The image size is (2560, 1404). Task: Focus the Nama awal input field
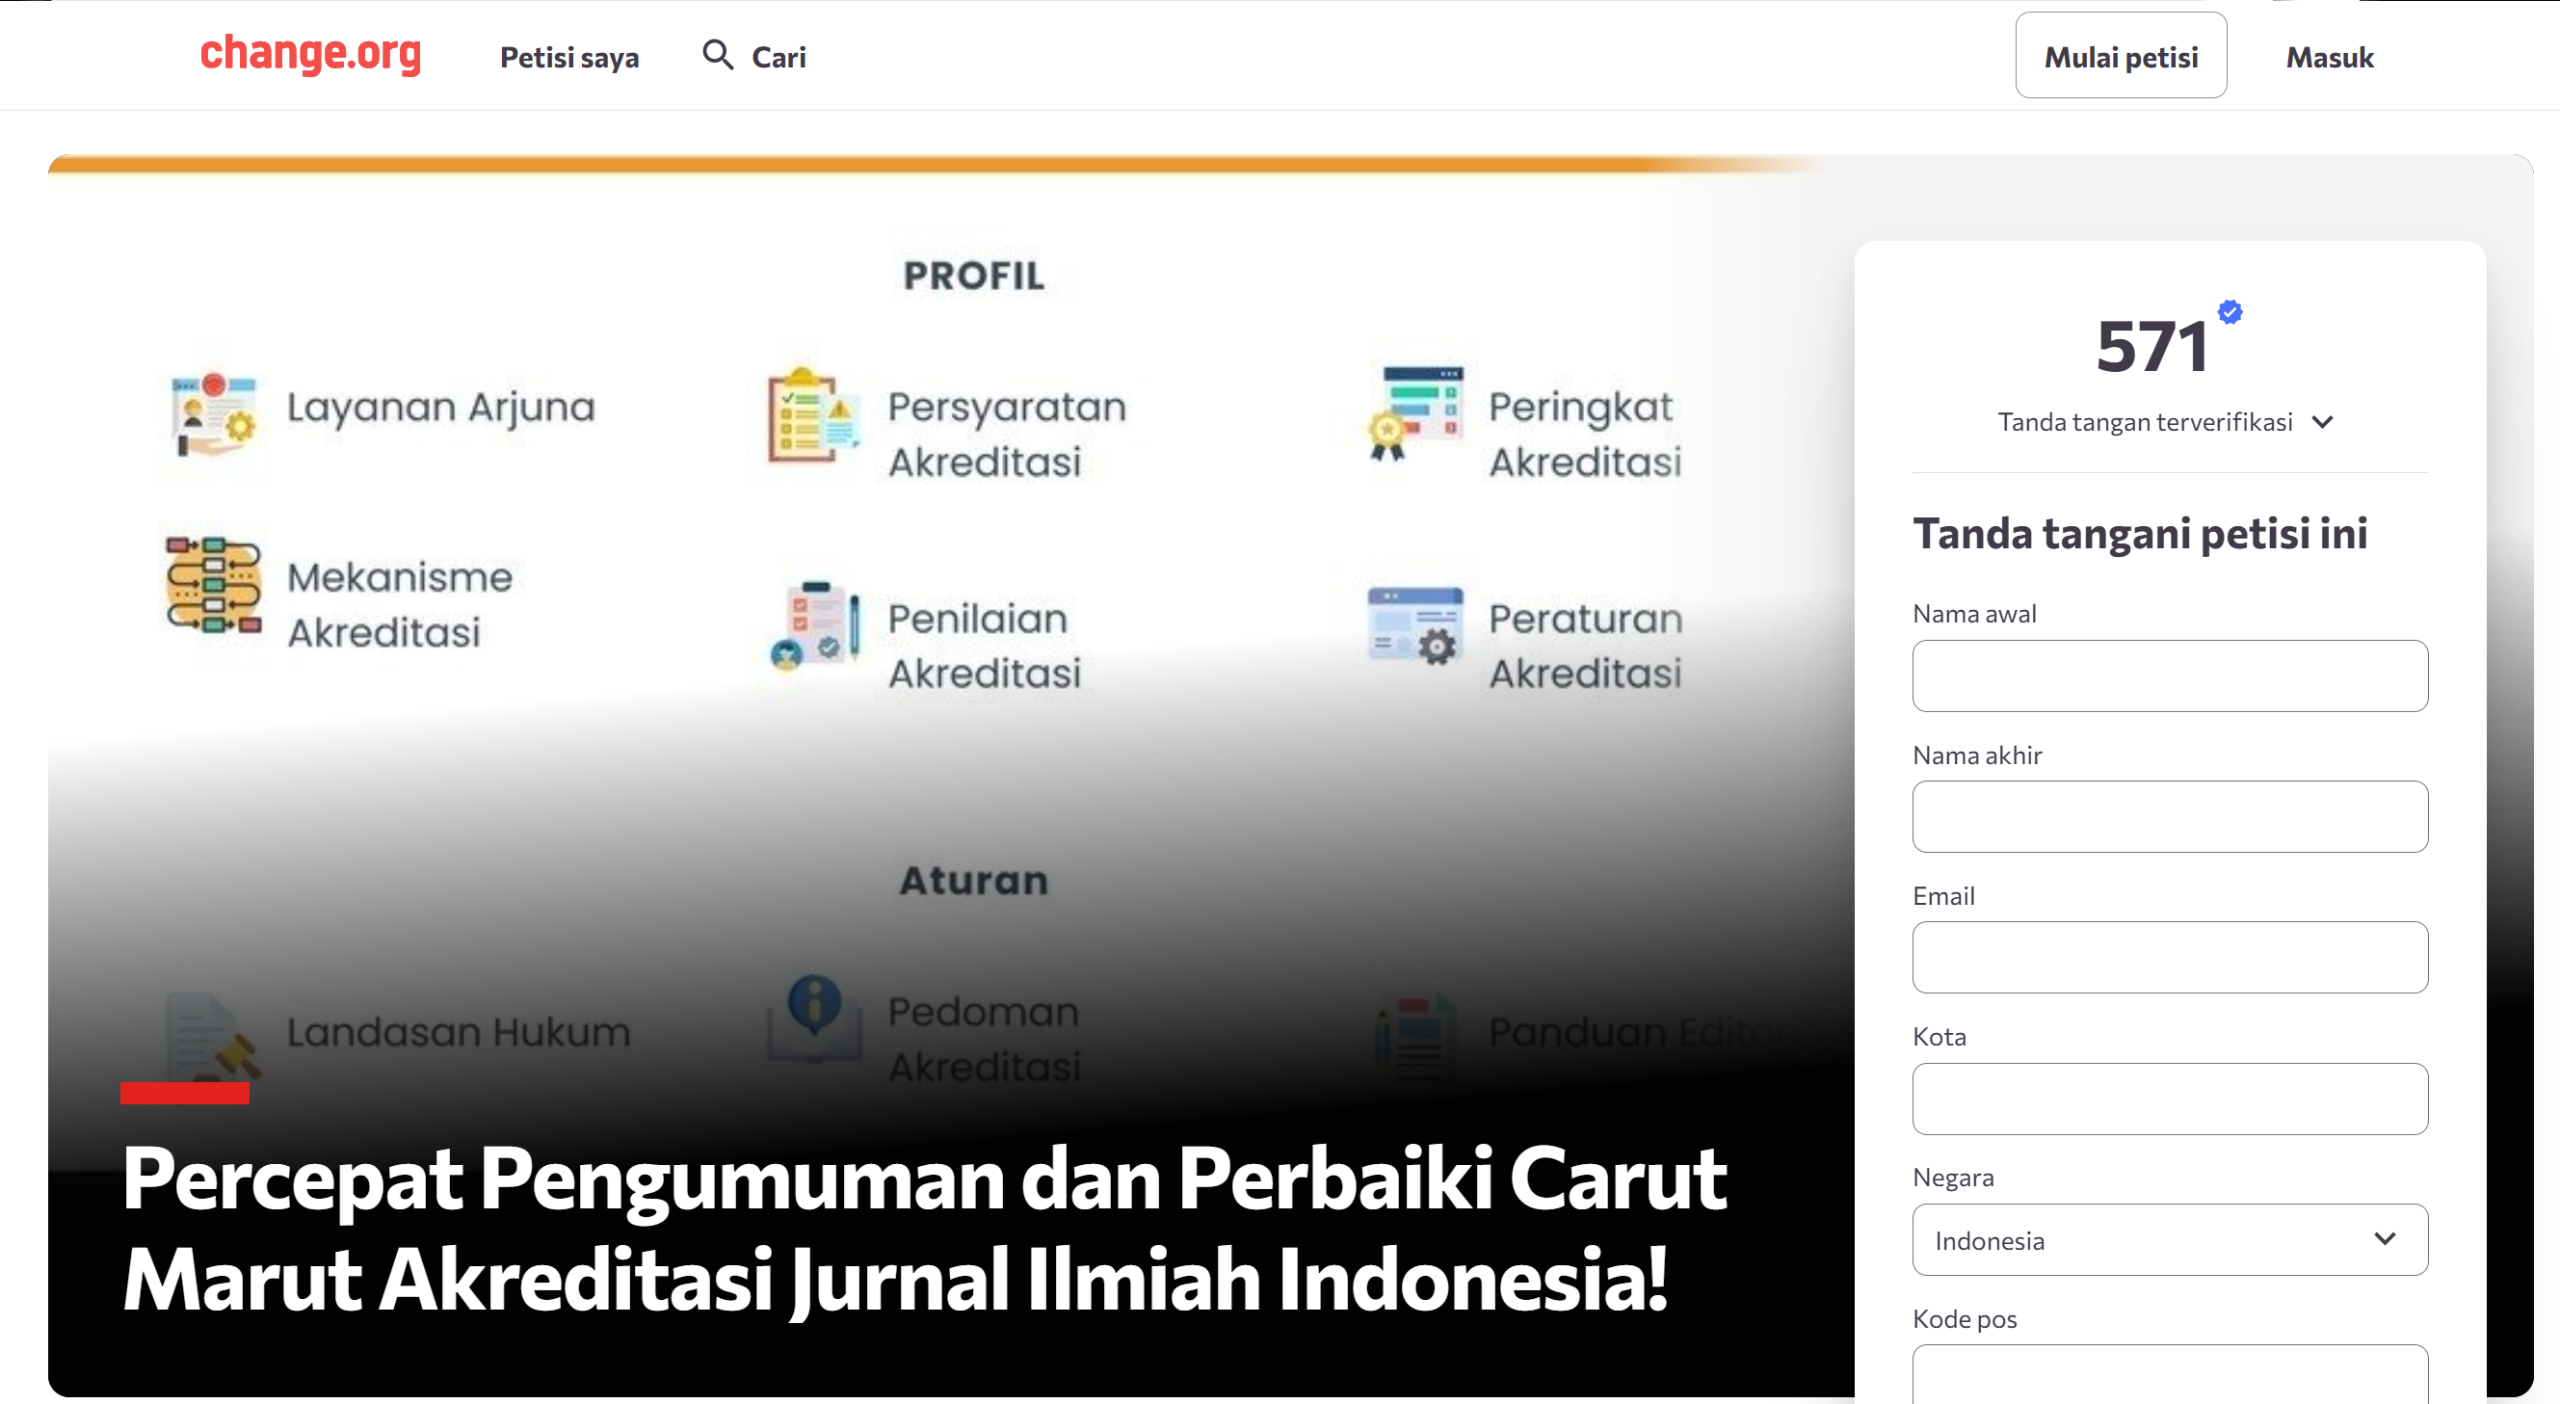[2169, 676]
